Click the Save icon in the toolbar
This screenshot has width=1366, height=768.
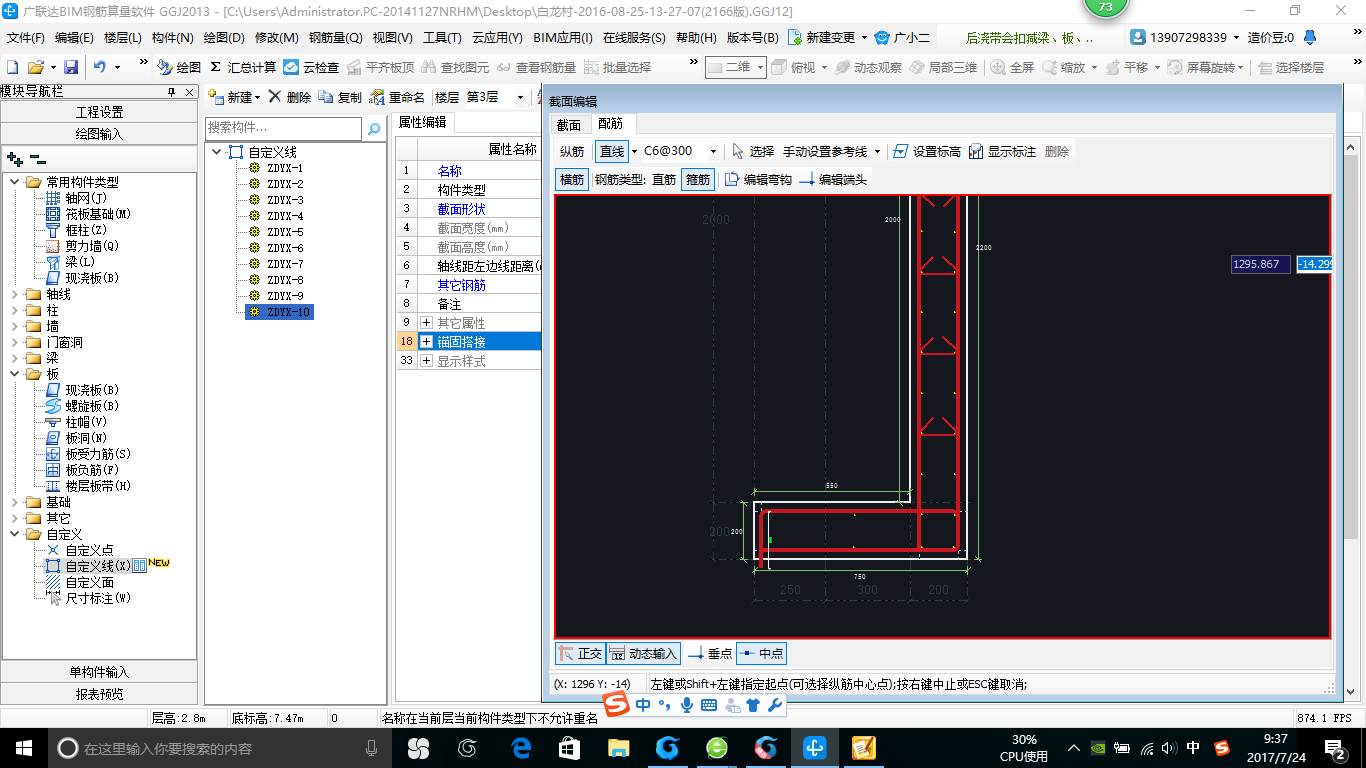(71, 67)
